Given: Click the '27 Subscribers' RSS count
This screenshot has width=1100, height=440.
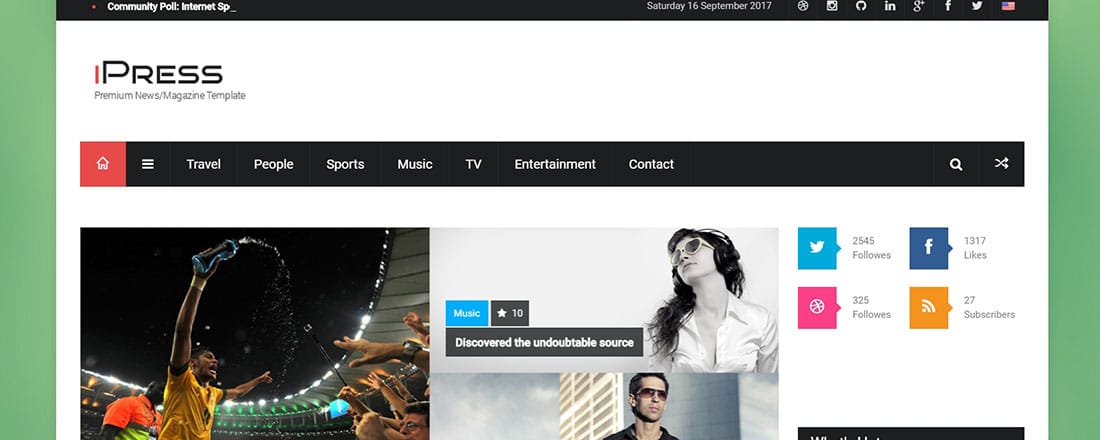Looking at the screenshot, I should coord(989,307).
